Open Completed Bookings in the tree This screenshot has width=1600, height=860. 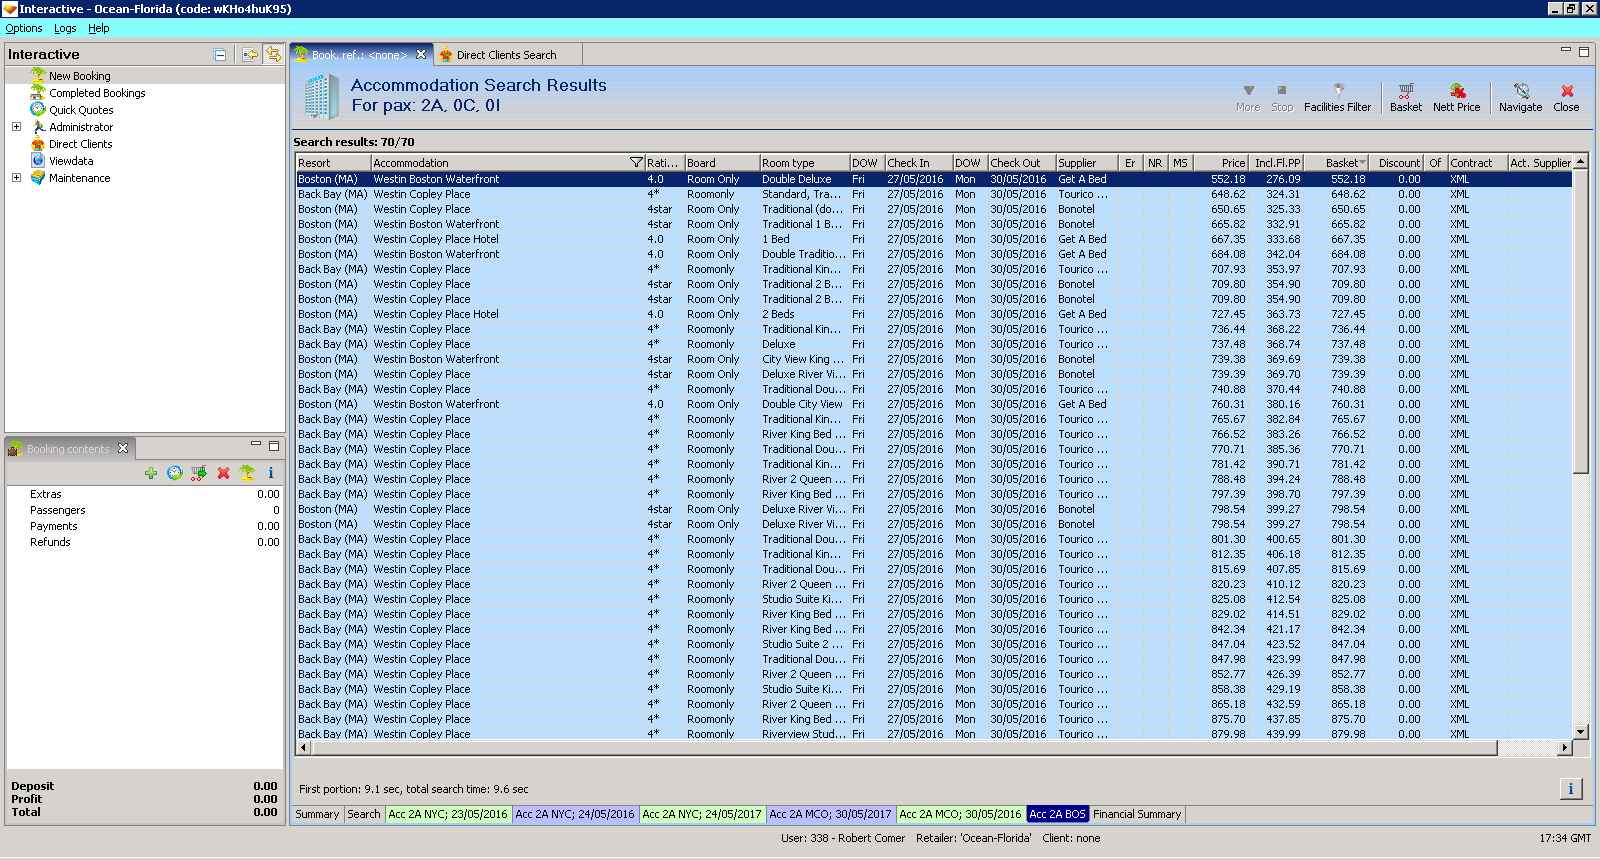pos(97,93)
